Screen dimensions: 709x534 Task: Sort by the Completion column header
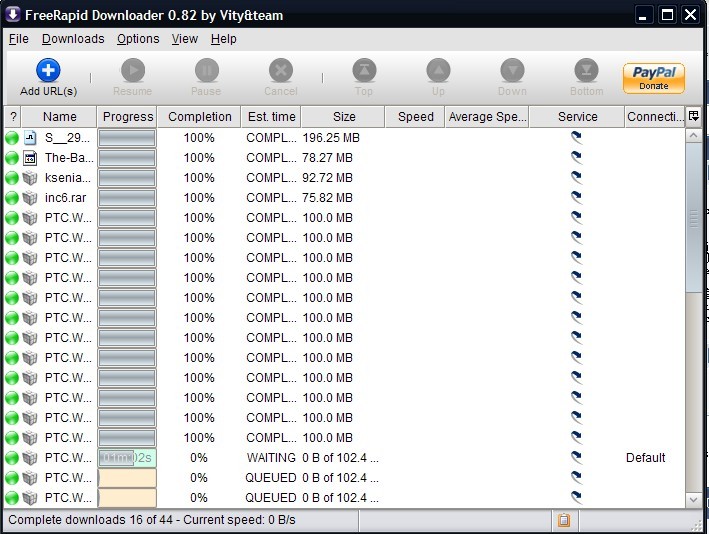tap(199, 117)
